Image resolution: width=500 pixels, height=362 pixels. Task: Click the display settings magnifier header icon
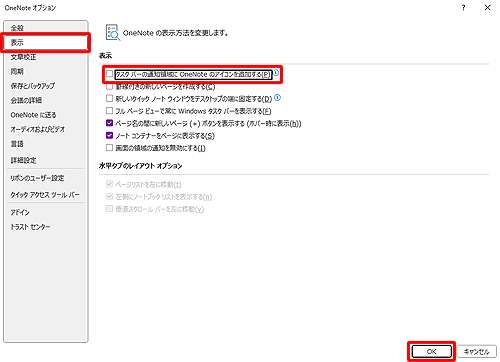113,32
